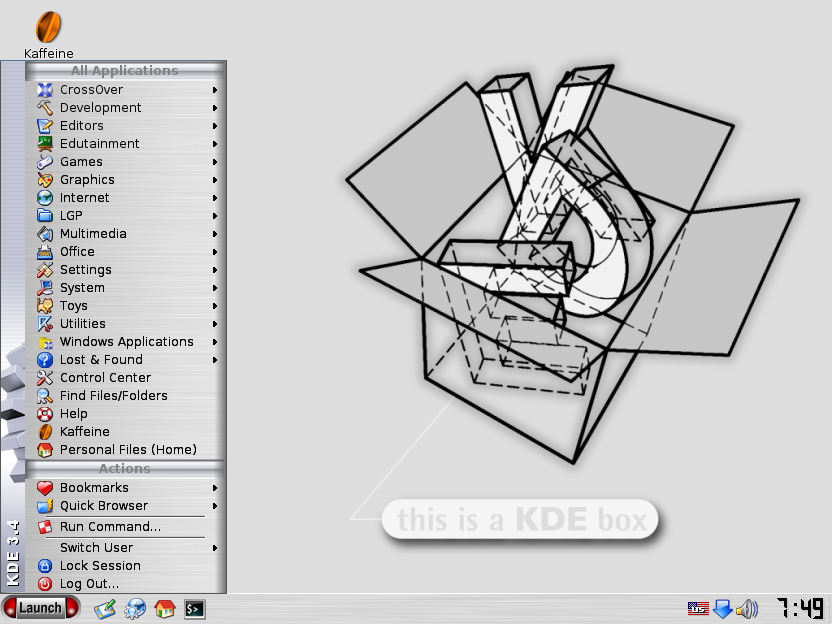
Task: Open the Toys menu entry
Action: coord(126,306)
